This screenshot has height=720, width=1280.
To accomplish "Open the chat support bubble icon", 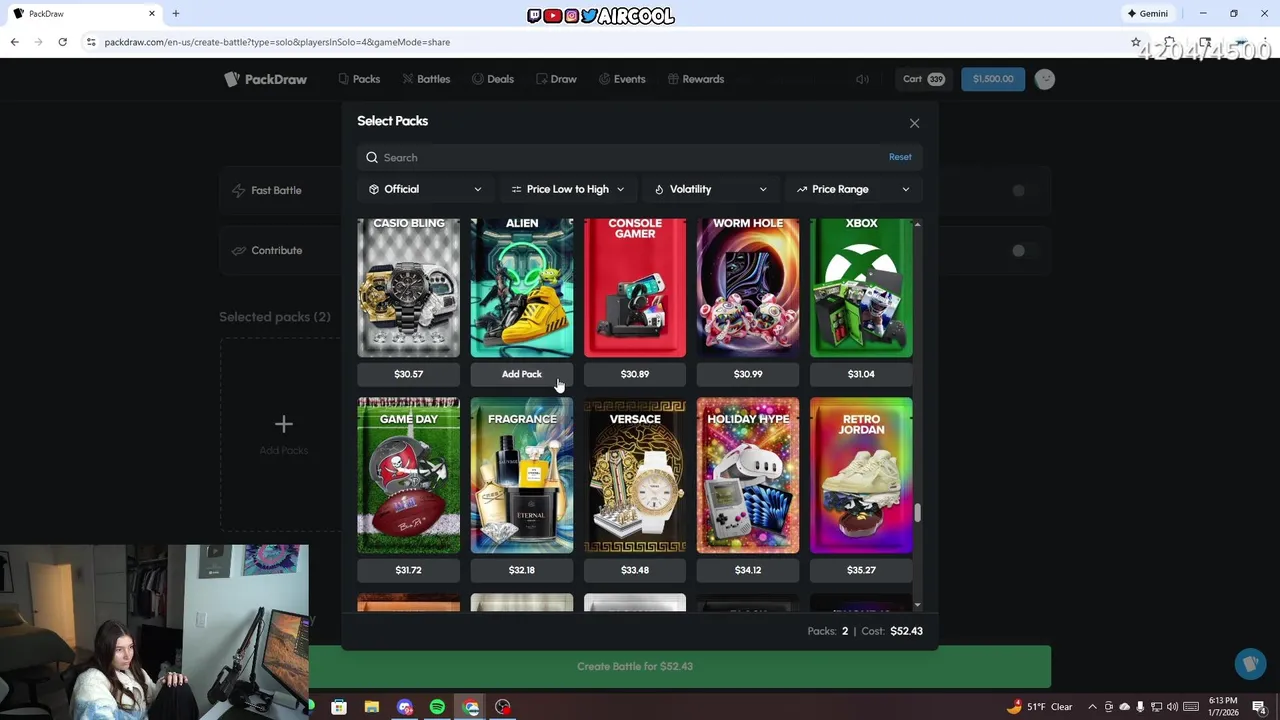I will tap(1249, 664).
